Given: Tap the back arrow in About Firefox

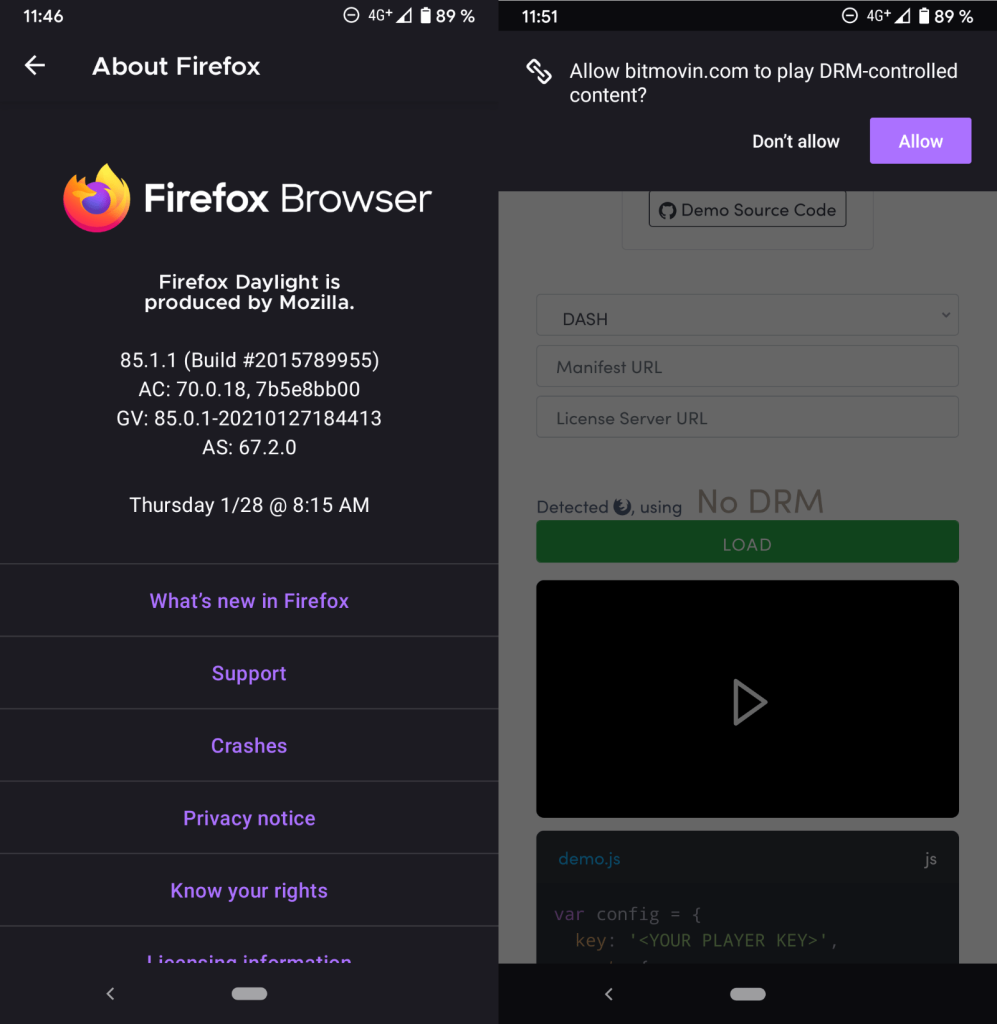Looking at the screenshot, I should point(35,66).
